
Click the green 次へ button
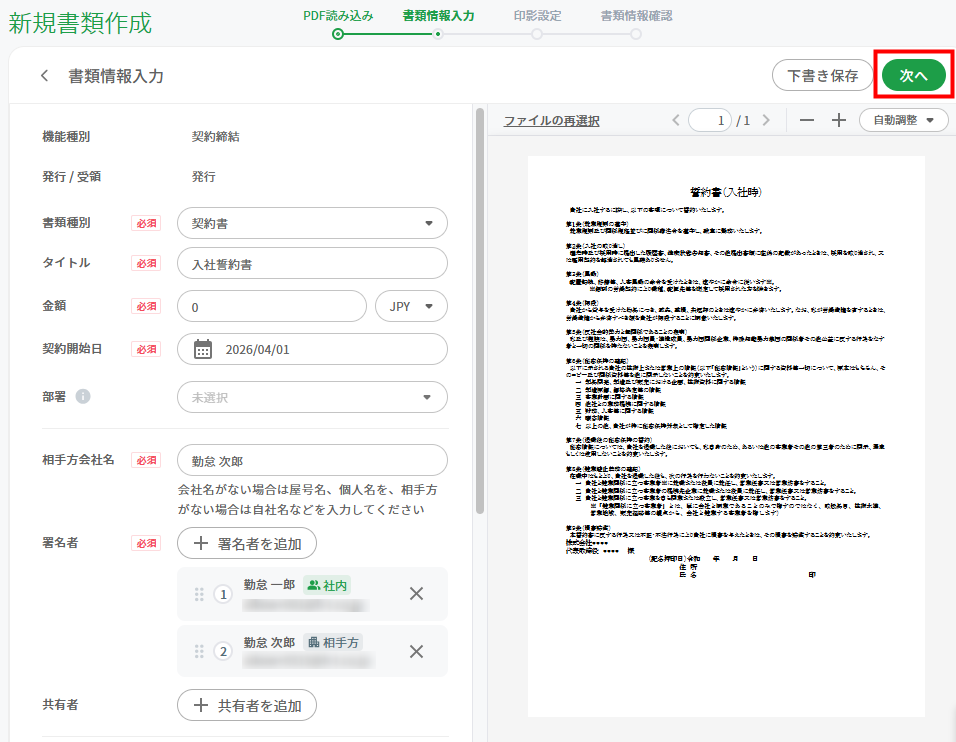[x=913, y=76]
